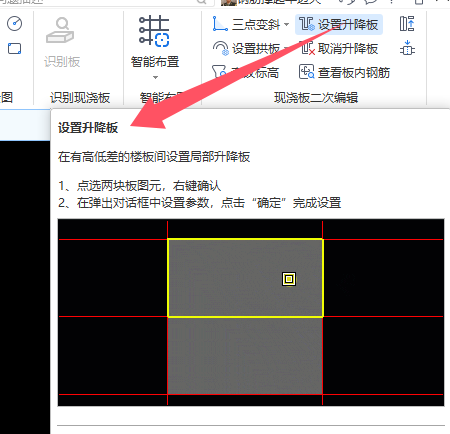Open the 查改标高 elevation tool
This screenshot has height=434, width=450.
[x=245, y=72]
